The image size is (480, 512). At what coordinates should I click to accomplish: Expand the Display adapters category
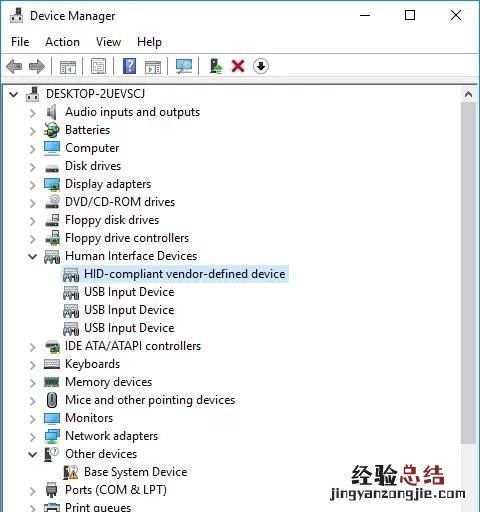[x=32, y=185]
